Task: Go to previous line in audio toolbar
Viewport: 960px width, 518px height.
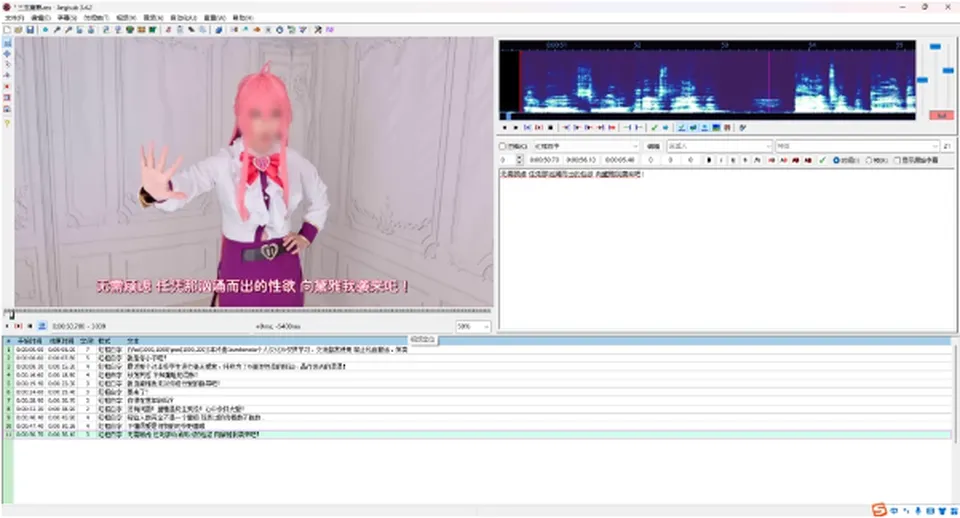Action: (504, 127)
